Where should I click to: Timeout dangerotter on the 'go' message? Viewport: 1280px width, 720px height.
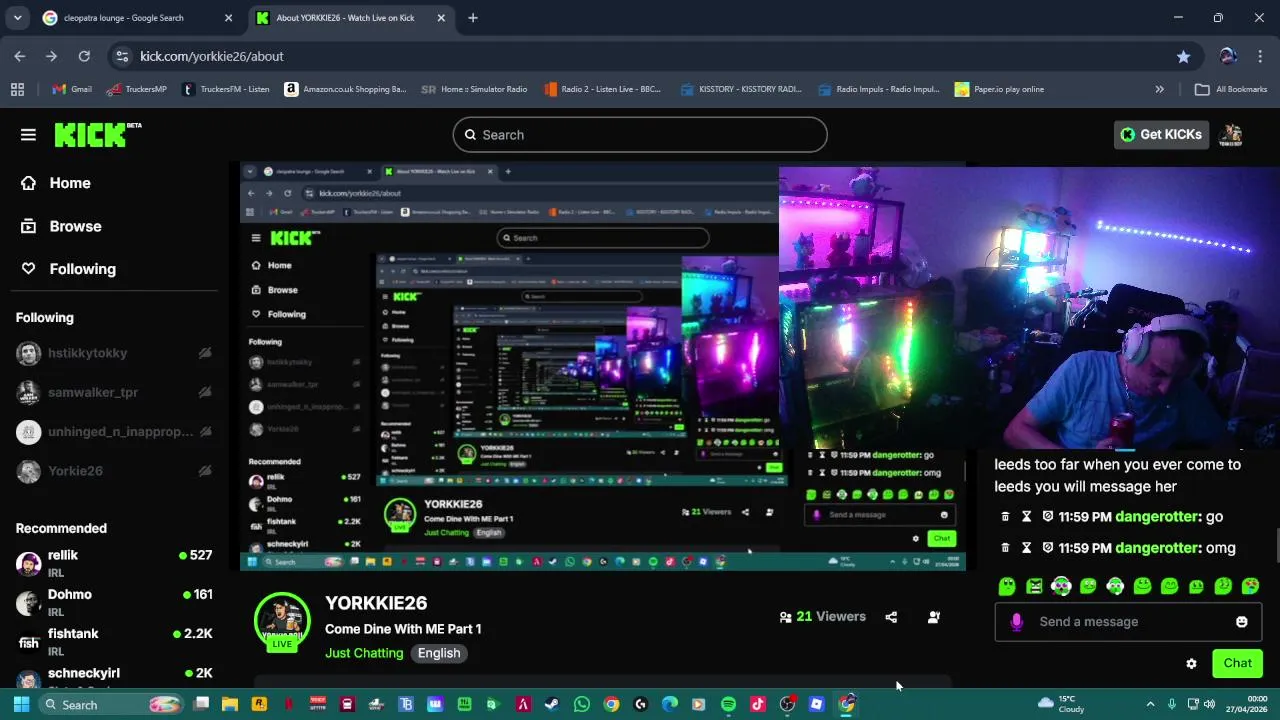click(1026, 517)
